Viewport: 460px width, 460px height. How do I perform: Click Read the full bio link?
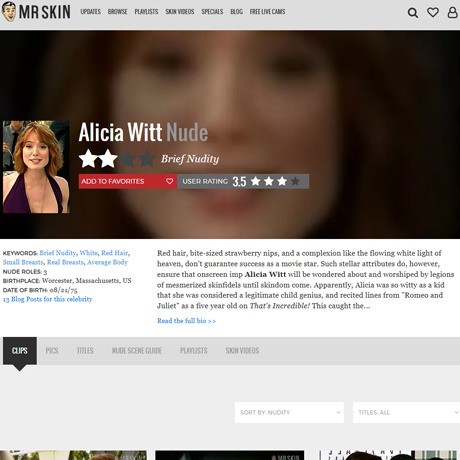186,321
